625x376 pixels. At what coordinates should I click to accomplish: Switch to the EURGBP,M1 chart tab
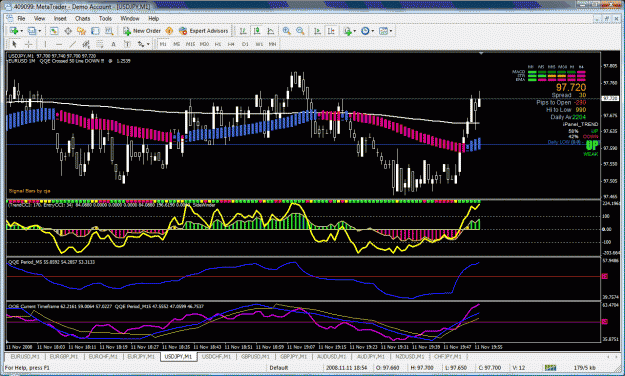[x=63, y=356]
